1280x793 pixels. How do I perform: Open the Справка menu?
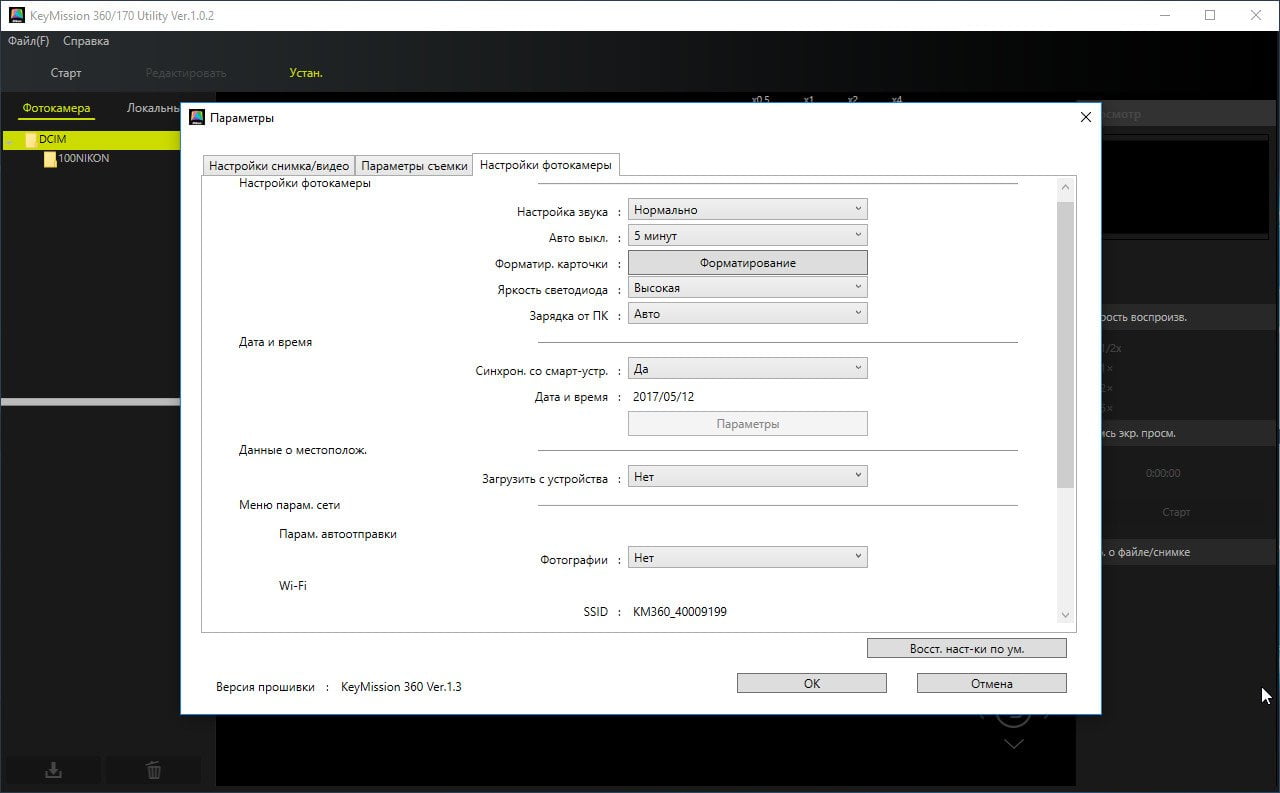(x=86, y=41)
